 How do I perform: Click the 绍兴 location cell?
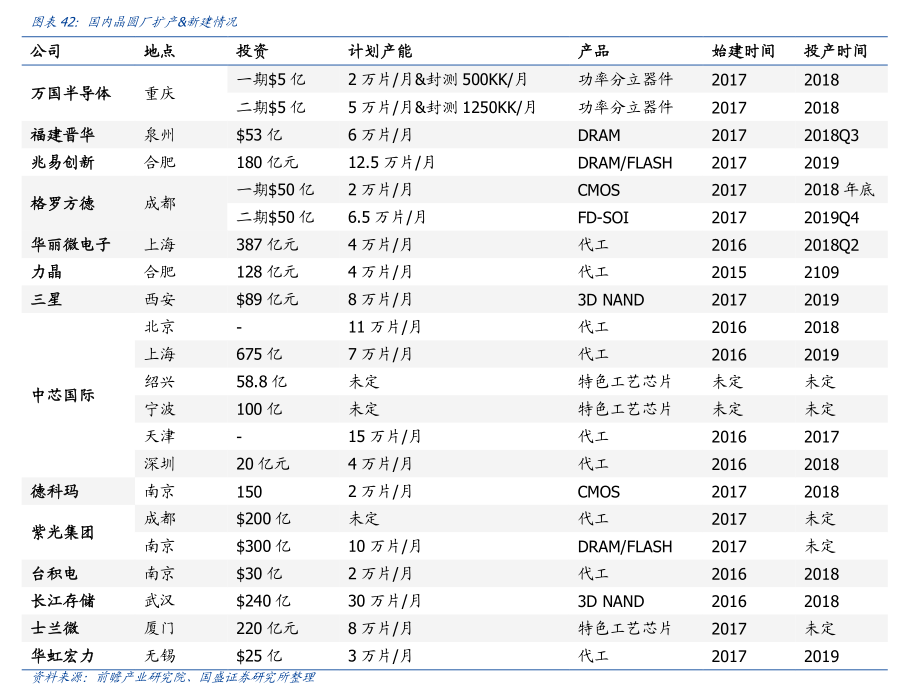tap(159, 381)
